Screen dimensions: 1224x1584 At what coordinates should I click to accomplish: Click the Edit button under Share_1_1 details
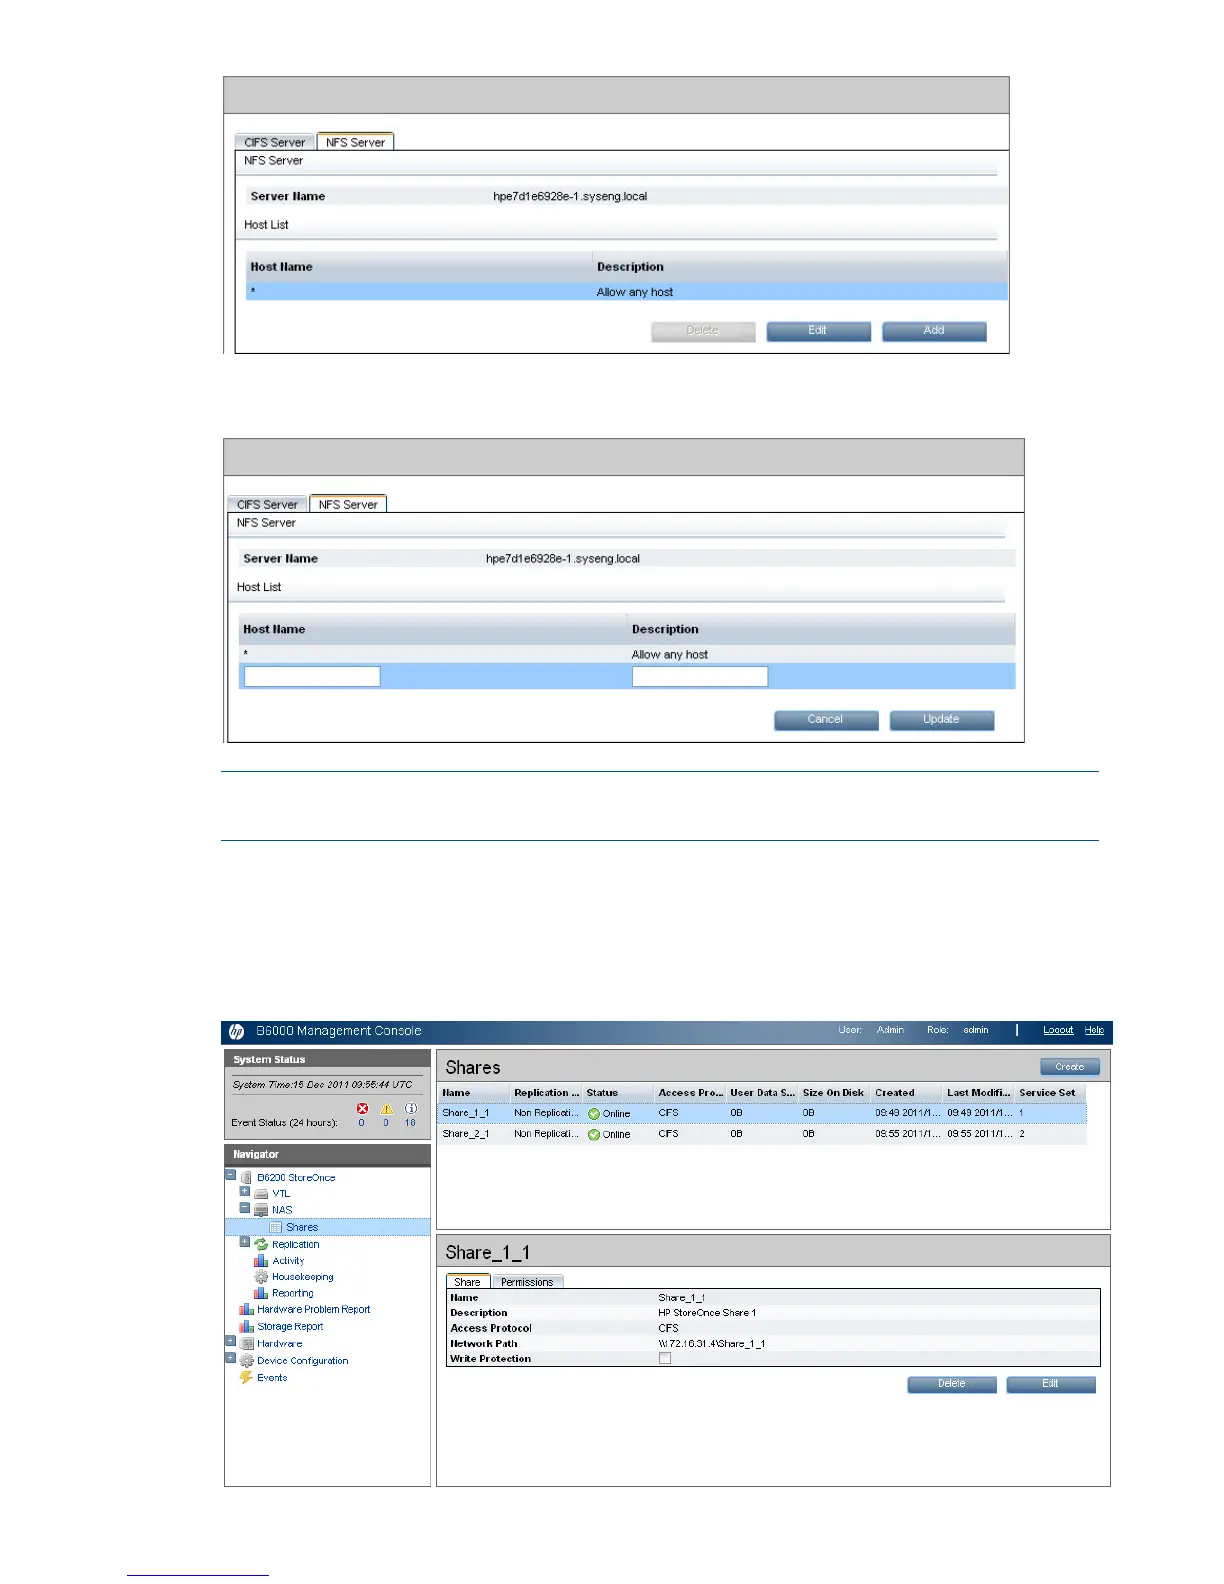1051,1384
